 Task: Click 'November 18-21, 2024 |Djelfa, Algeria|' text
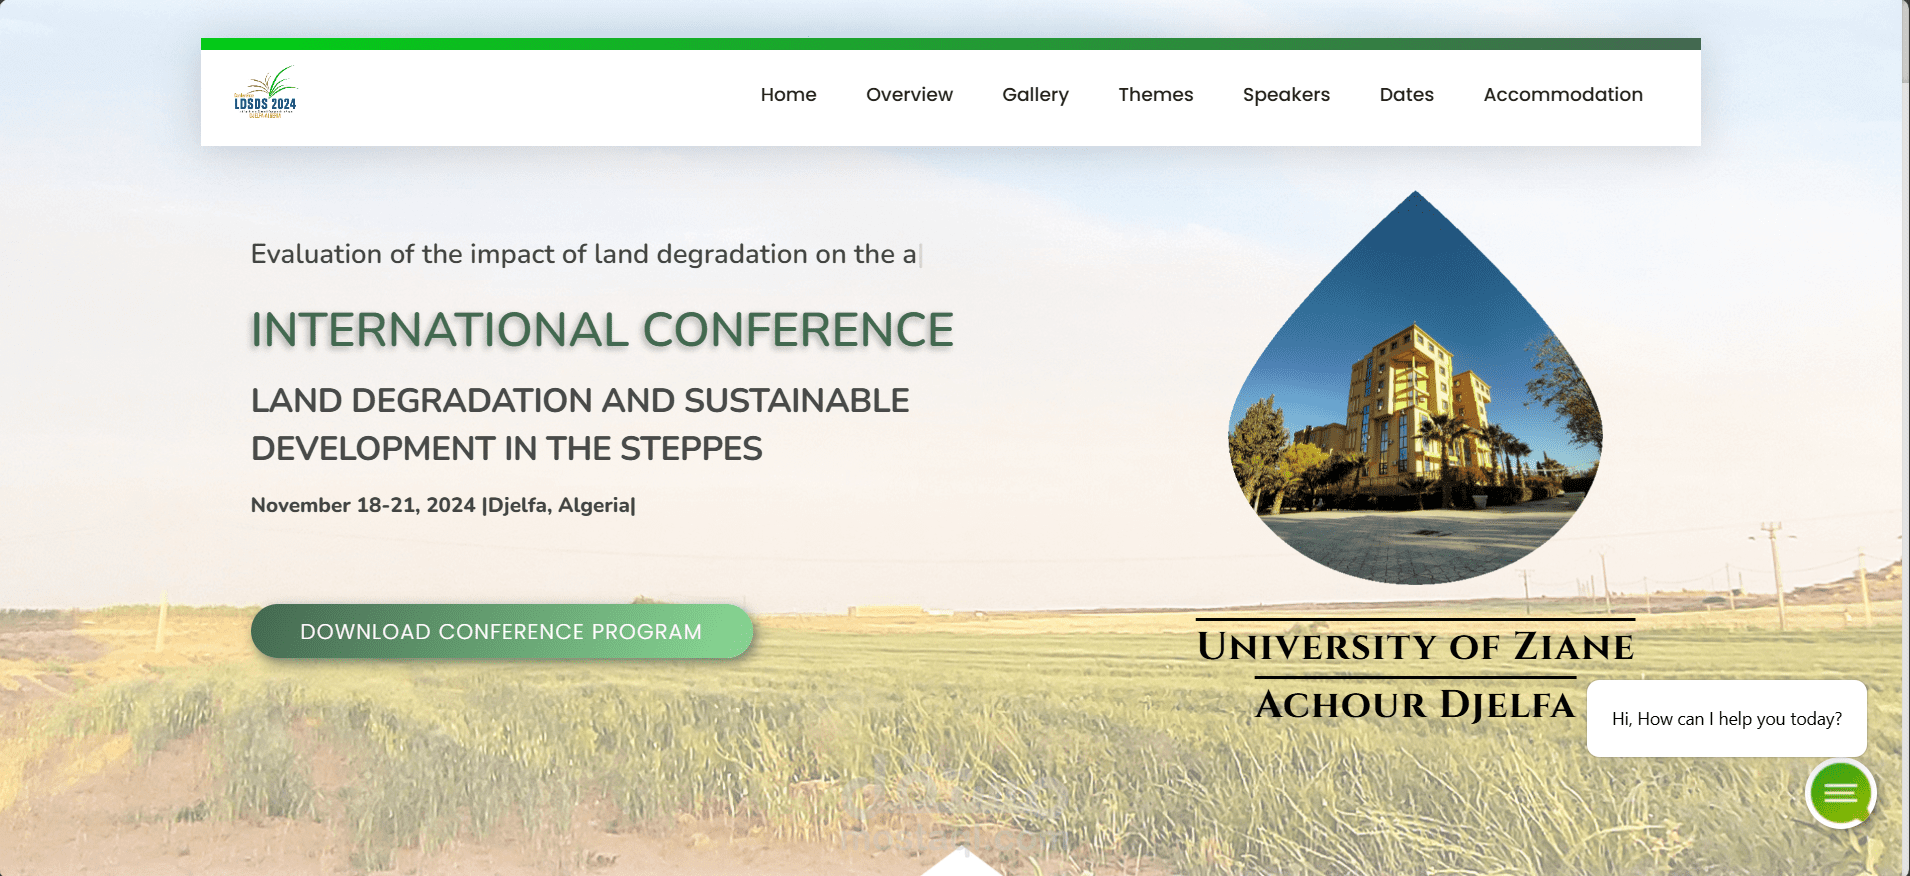[x=443, y=505]
